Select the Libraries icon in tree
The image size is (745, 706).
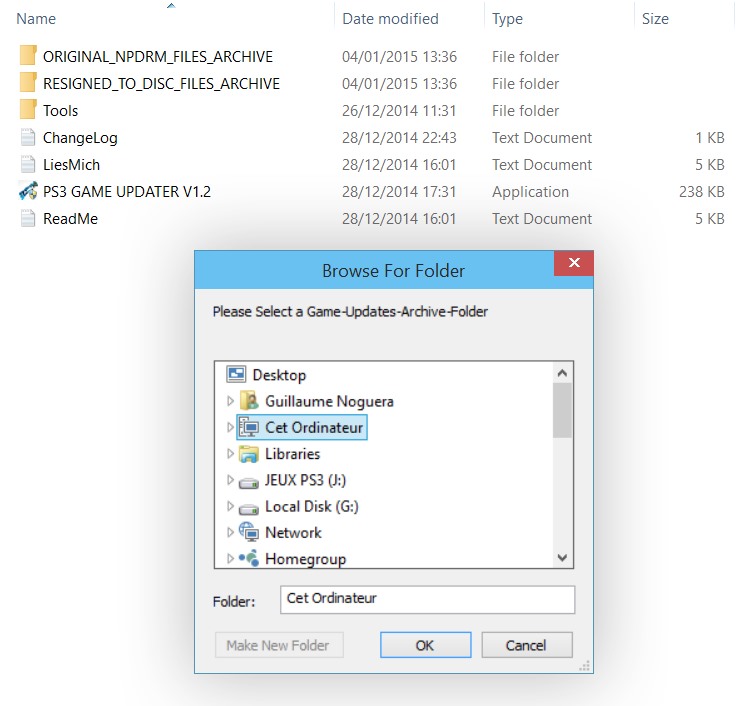click(249, 454)
